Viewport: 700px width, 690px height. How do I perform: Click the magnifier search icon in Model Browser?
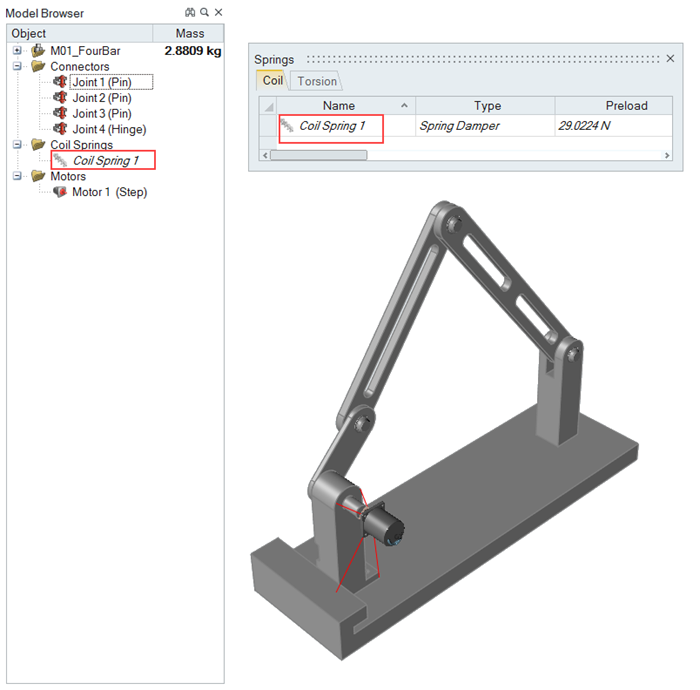204,12
